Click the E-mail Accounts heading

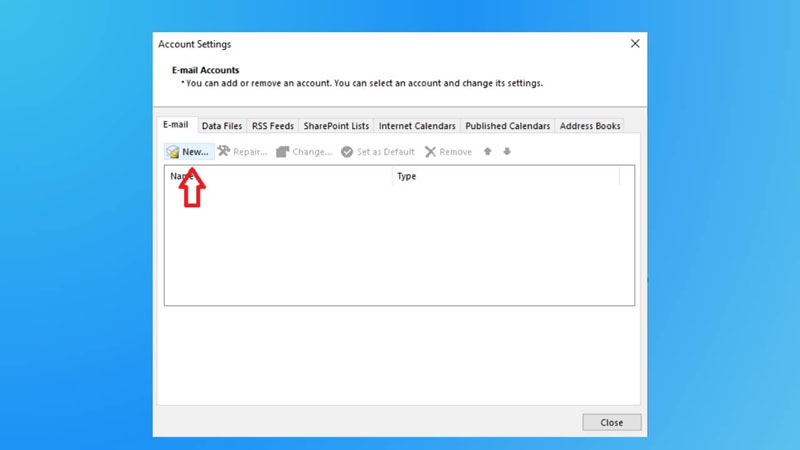[206, 70]
